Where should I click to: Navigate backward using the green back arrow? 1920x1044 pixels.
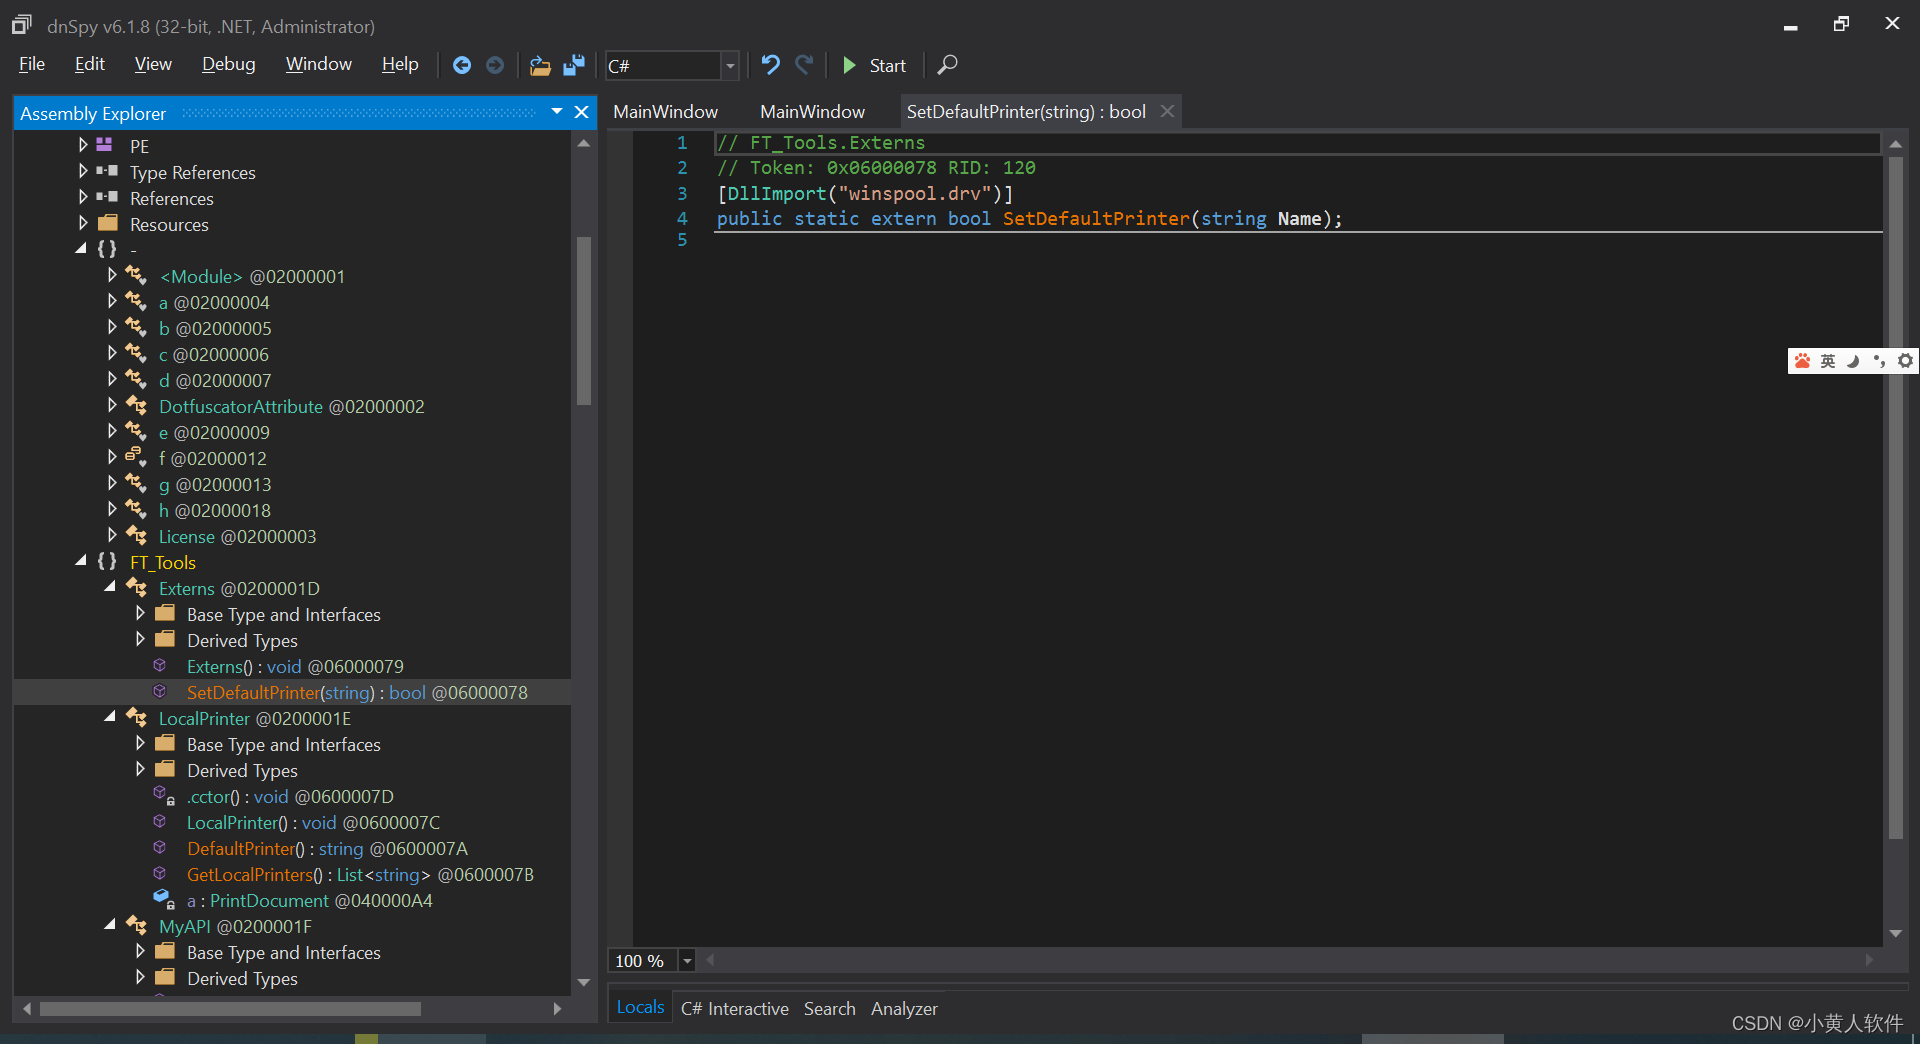(x=462, y=65)
